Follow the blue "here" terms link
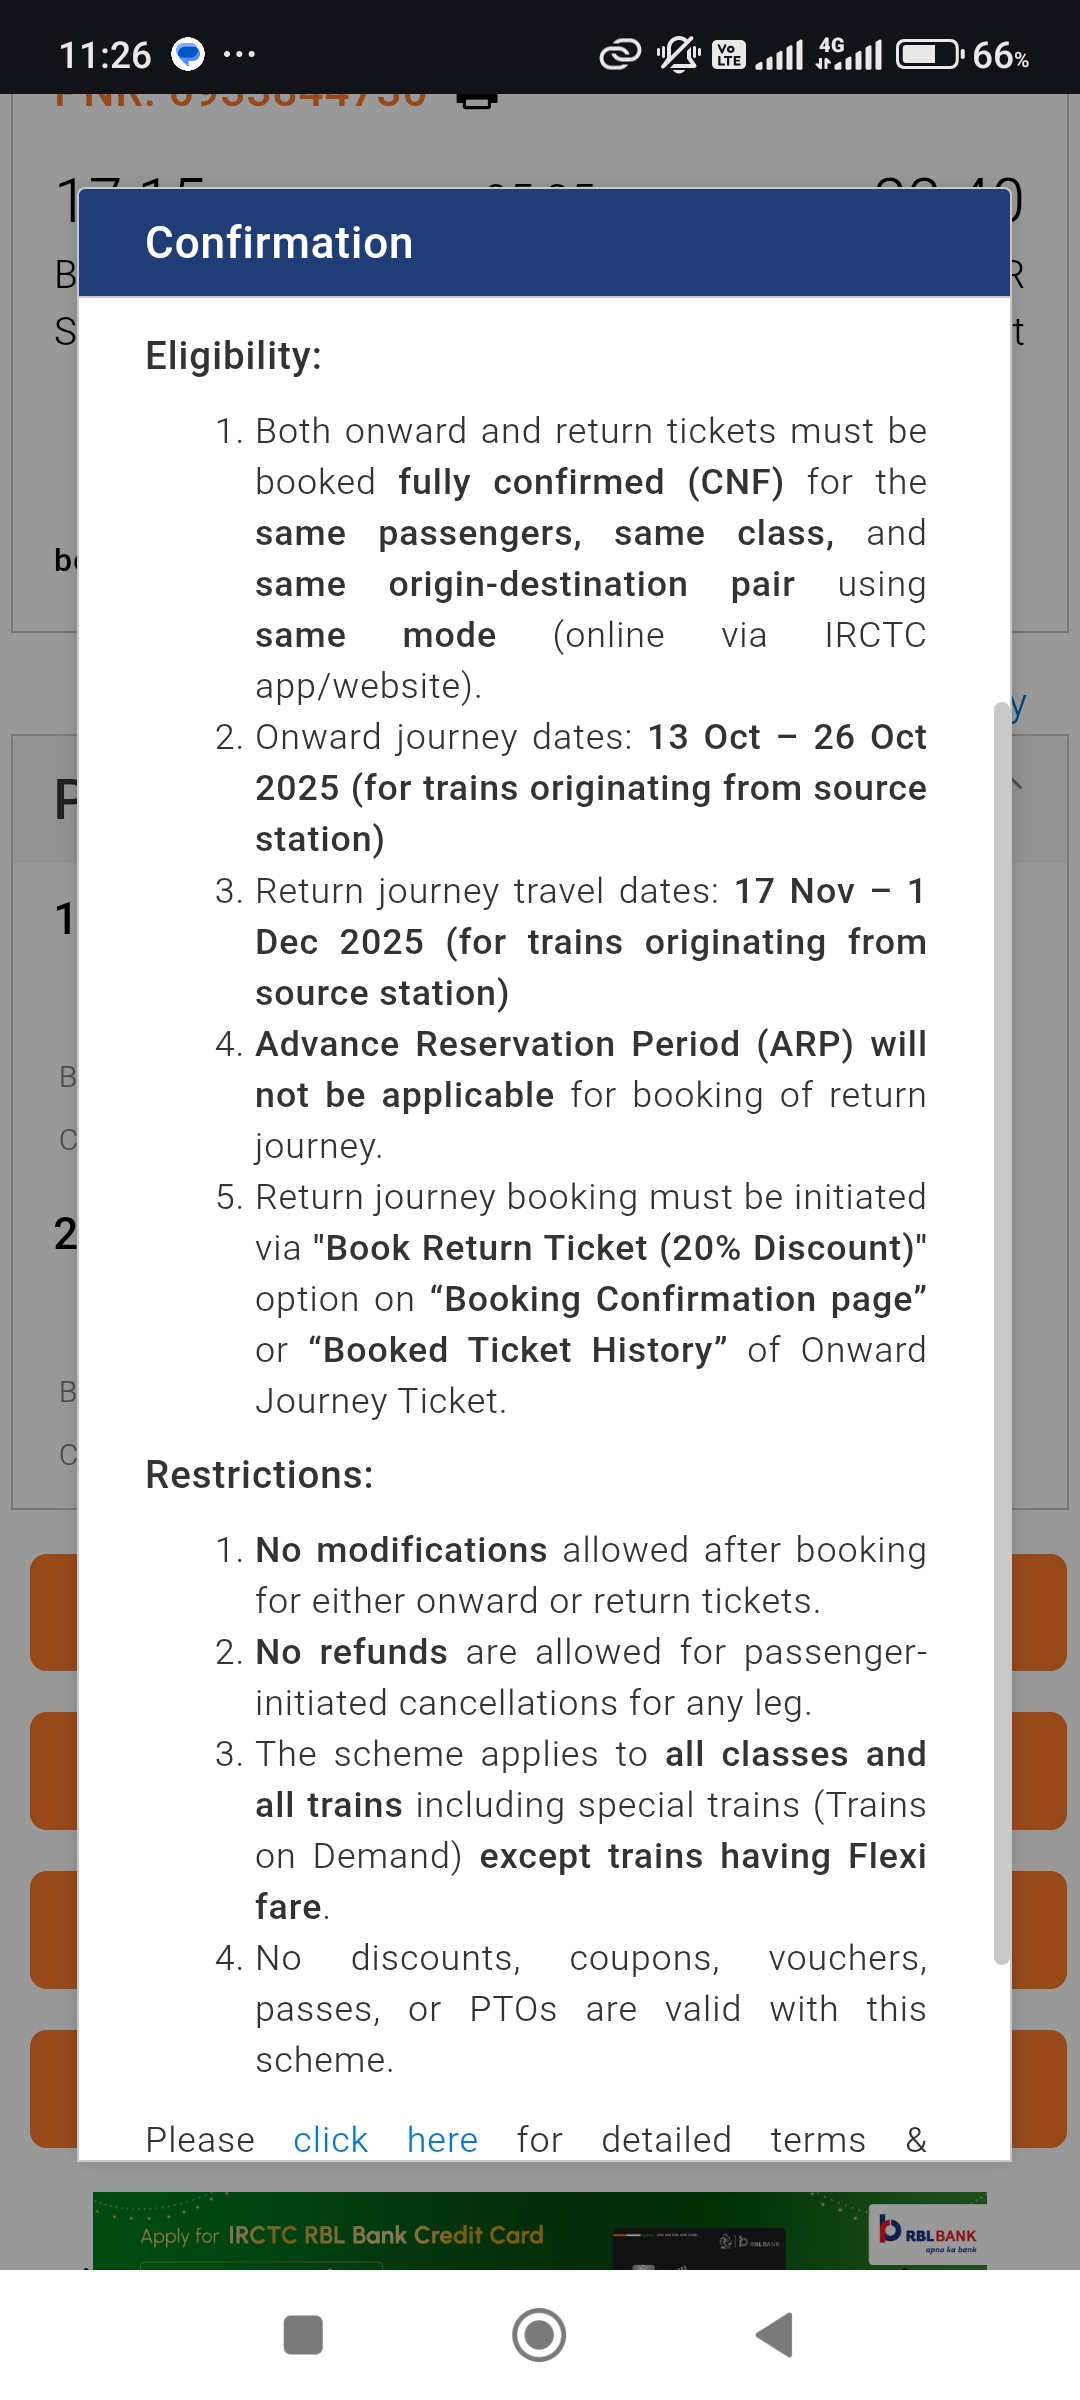Viewport: 1080px width, 2400px height. click(442, 2140)
